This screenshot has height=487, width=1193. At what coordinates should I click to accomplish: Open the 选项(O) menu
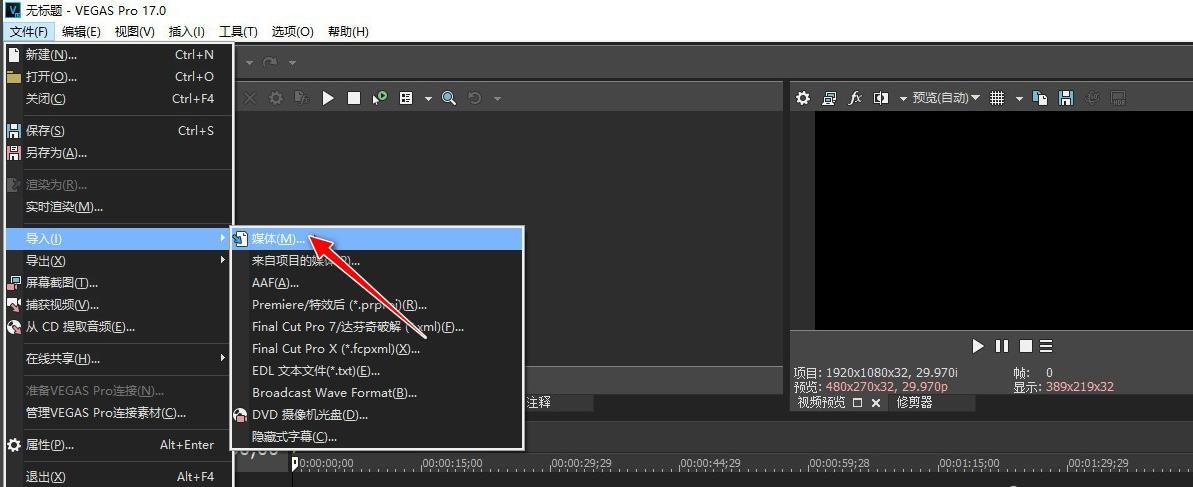(x=293, y=31)
